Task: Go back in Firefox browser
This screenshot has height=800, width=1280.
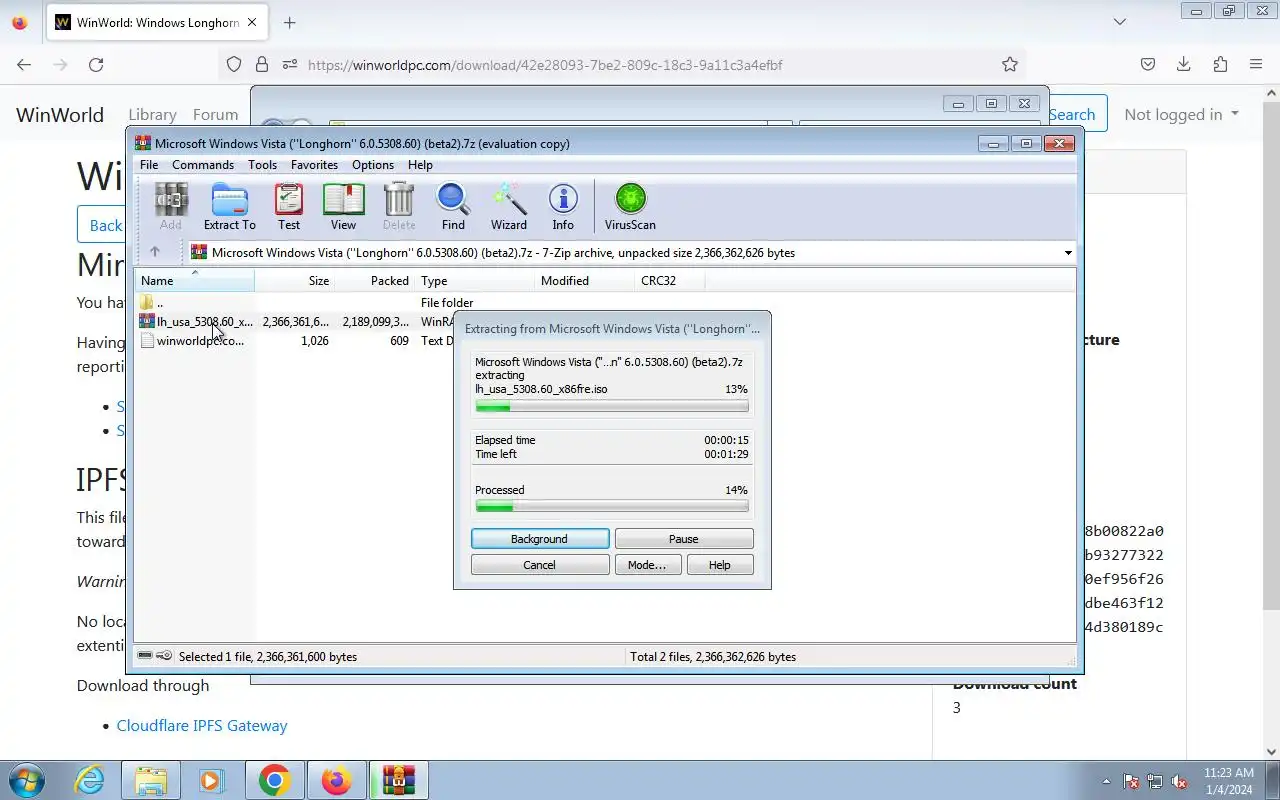Action: pos(24,64)
